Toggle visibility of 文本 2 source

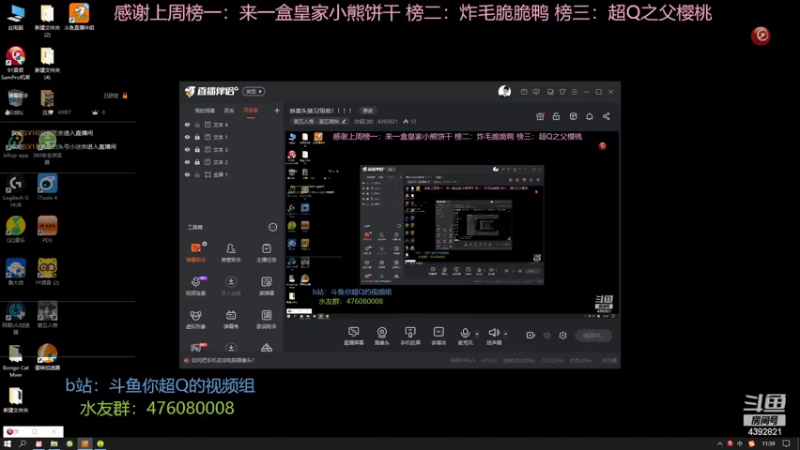(x=187, y=162)
